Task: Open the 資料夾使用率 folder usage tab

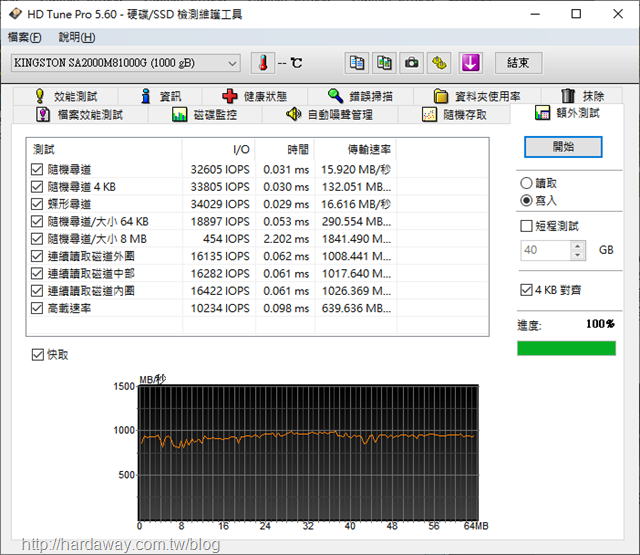Action: [x=477, y=96]
